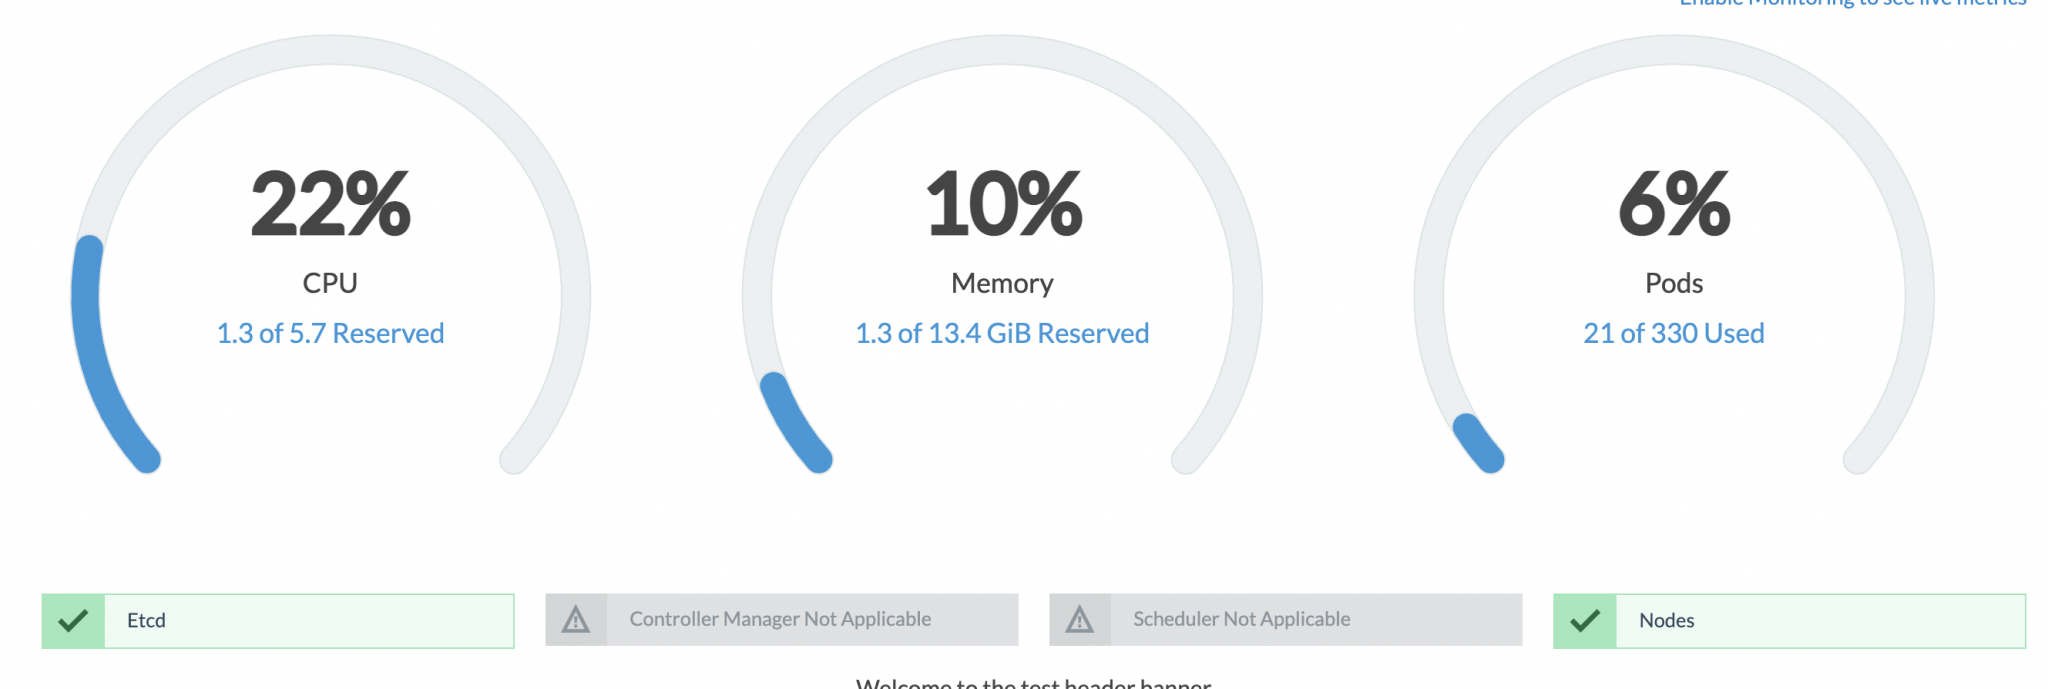The height and width of the screenshot is (689, 2048).
Task: Open the 1.3 of 13.4 GiB Reserved link
Action: (x=1002, y=333)
